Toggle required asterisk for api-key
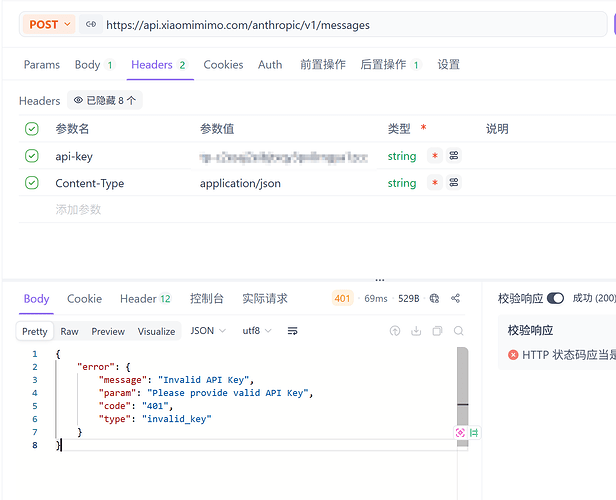This screenshot has width=616, height=500. point(435,156)
